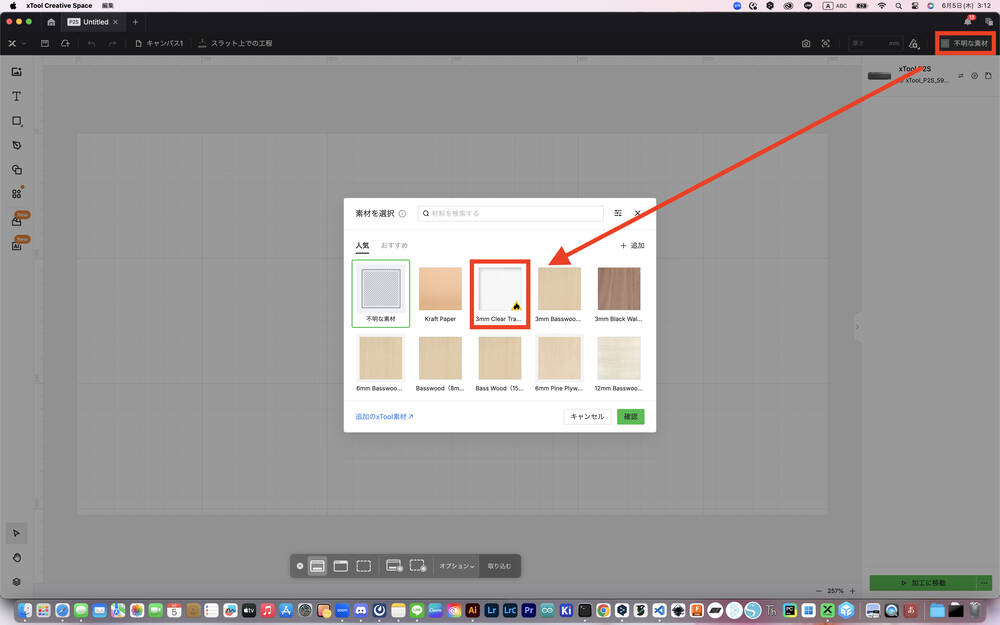Open the AI tool with New badge

(17, 246)
